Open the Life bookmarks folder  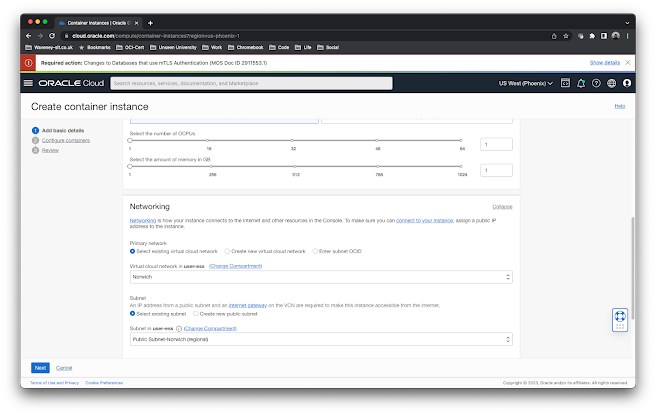coord(303,47)
